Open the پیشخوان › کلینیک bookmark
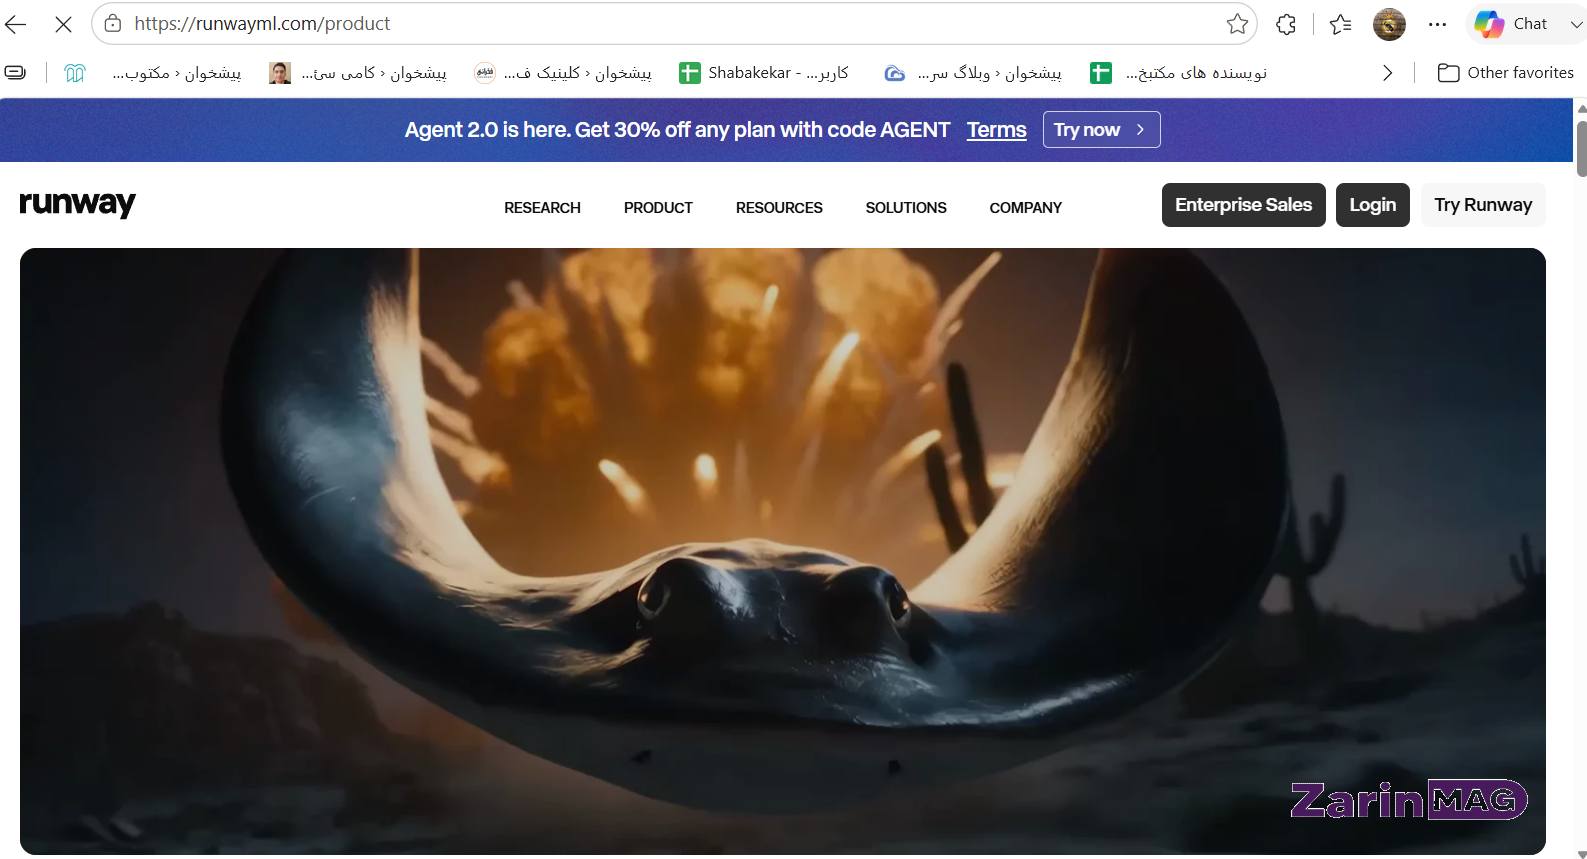1587x859 pixels. click(x=563, y=73)
